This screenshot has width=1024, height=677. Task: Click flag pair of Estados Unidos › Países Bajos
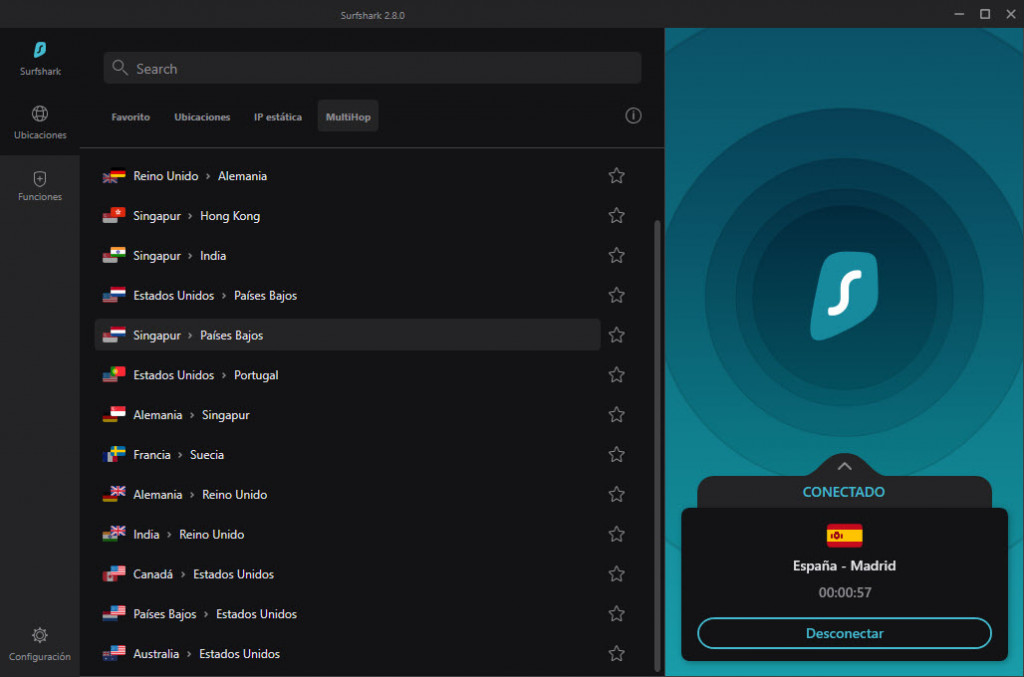114,295
